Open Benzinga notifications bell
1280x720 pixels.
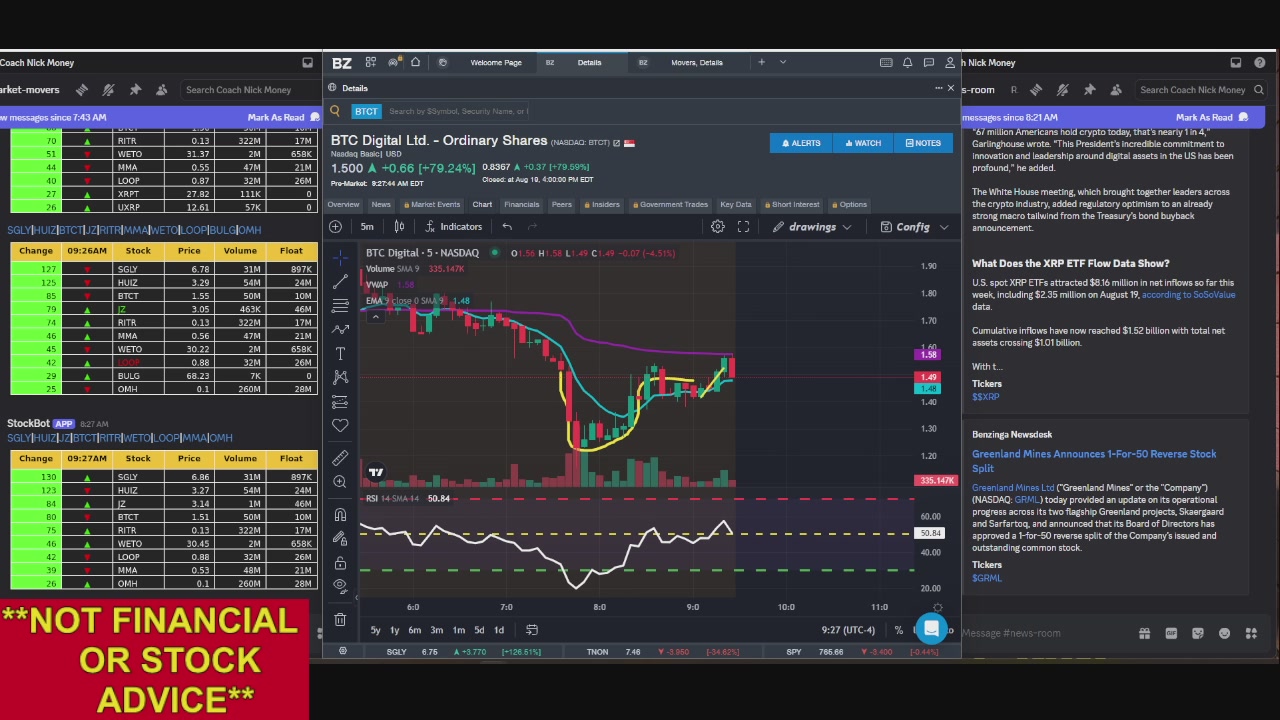click(x=907, y=62)
